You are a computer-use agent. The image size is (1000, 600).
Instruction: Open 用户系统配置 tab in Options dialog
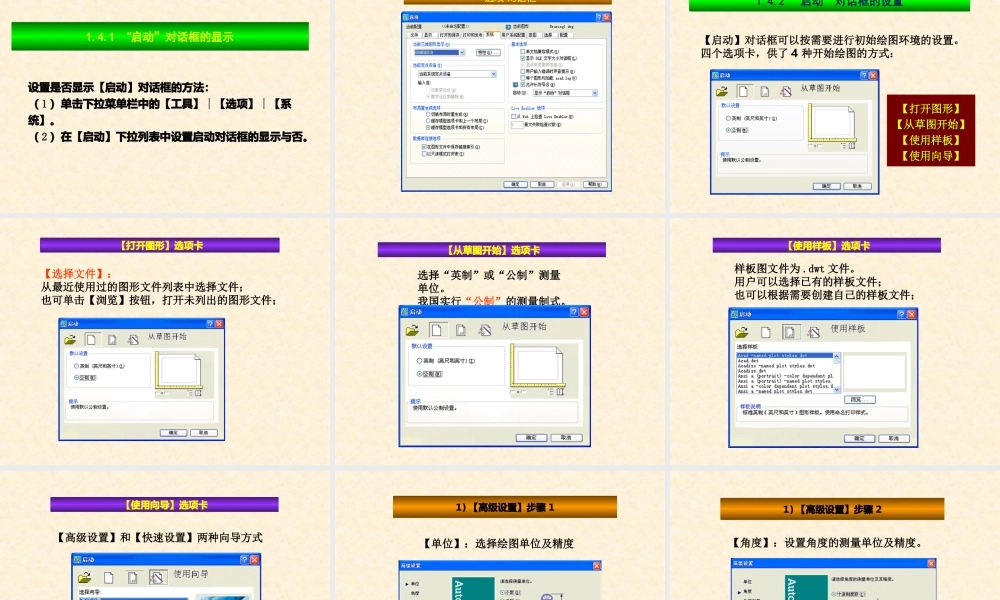(513, 34)
